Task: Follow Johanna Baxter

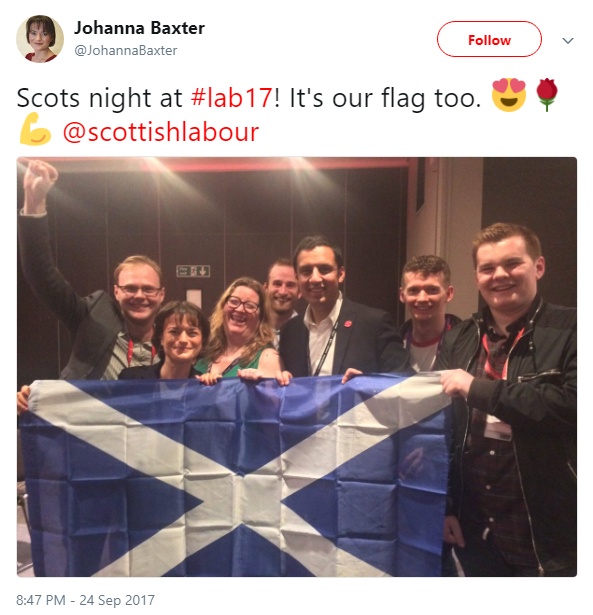Action: 489,39
